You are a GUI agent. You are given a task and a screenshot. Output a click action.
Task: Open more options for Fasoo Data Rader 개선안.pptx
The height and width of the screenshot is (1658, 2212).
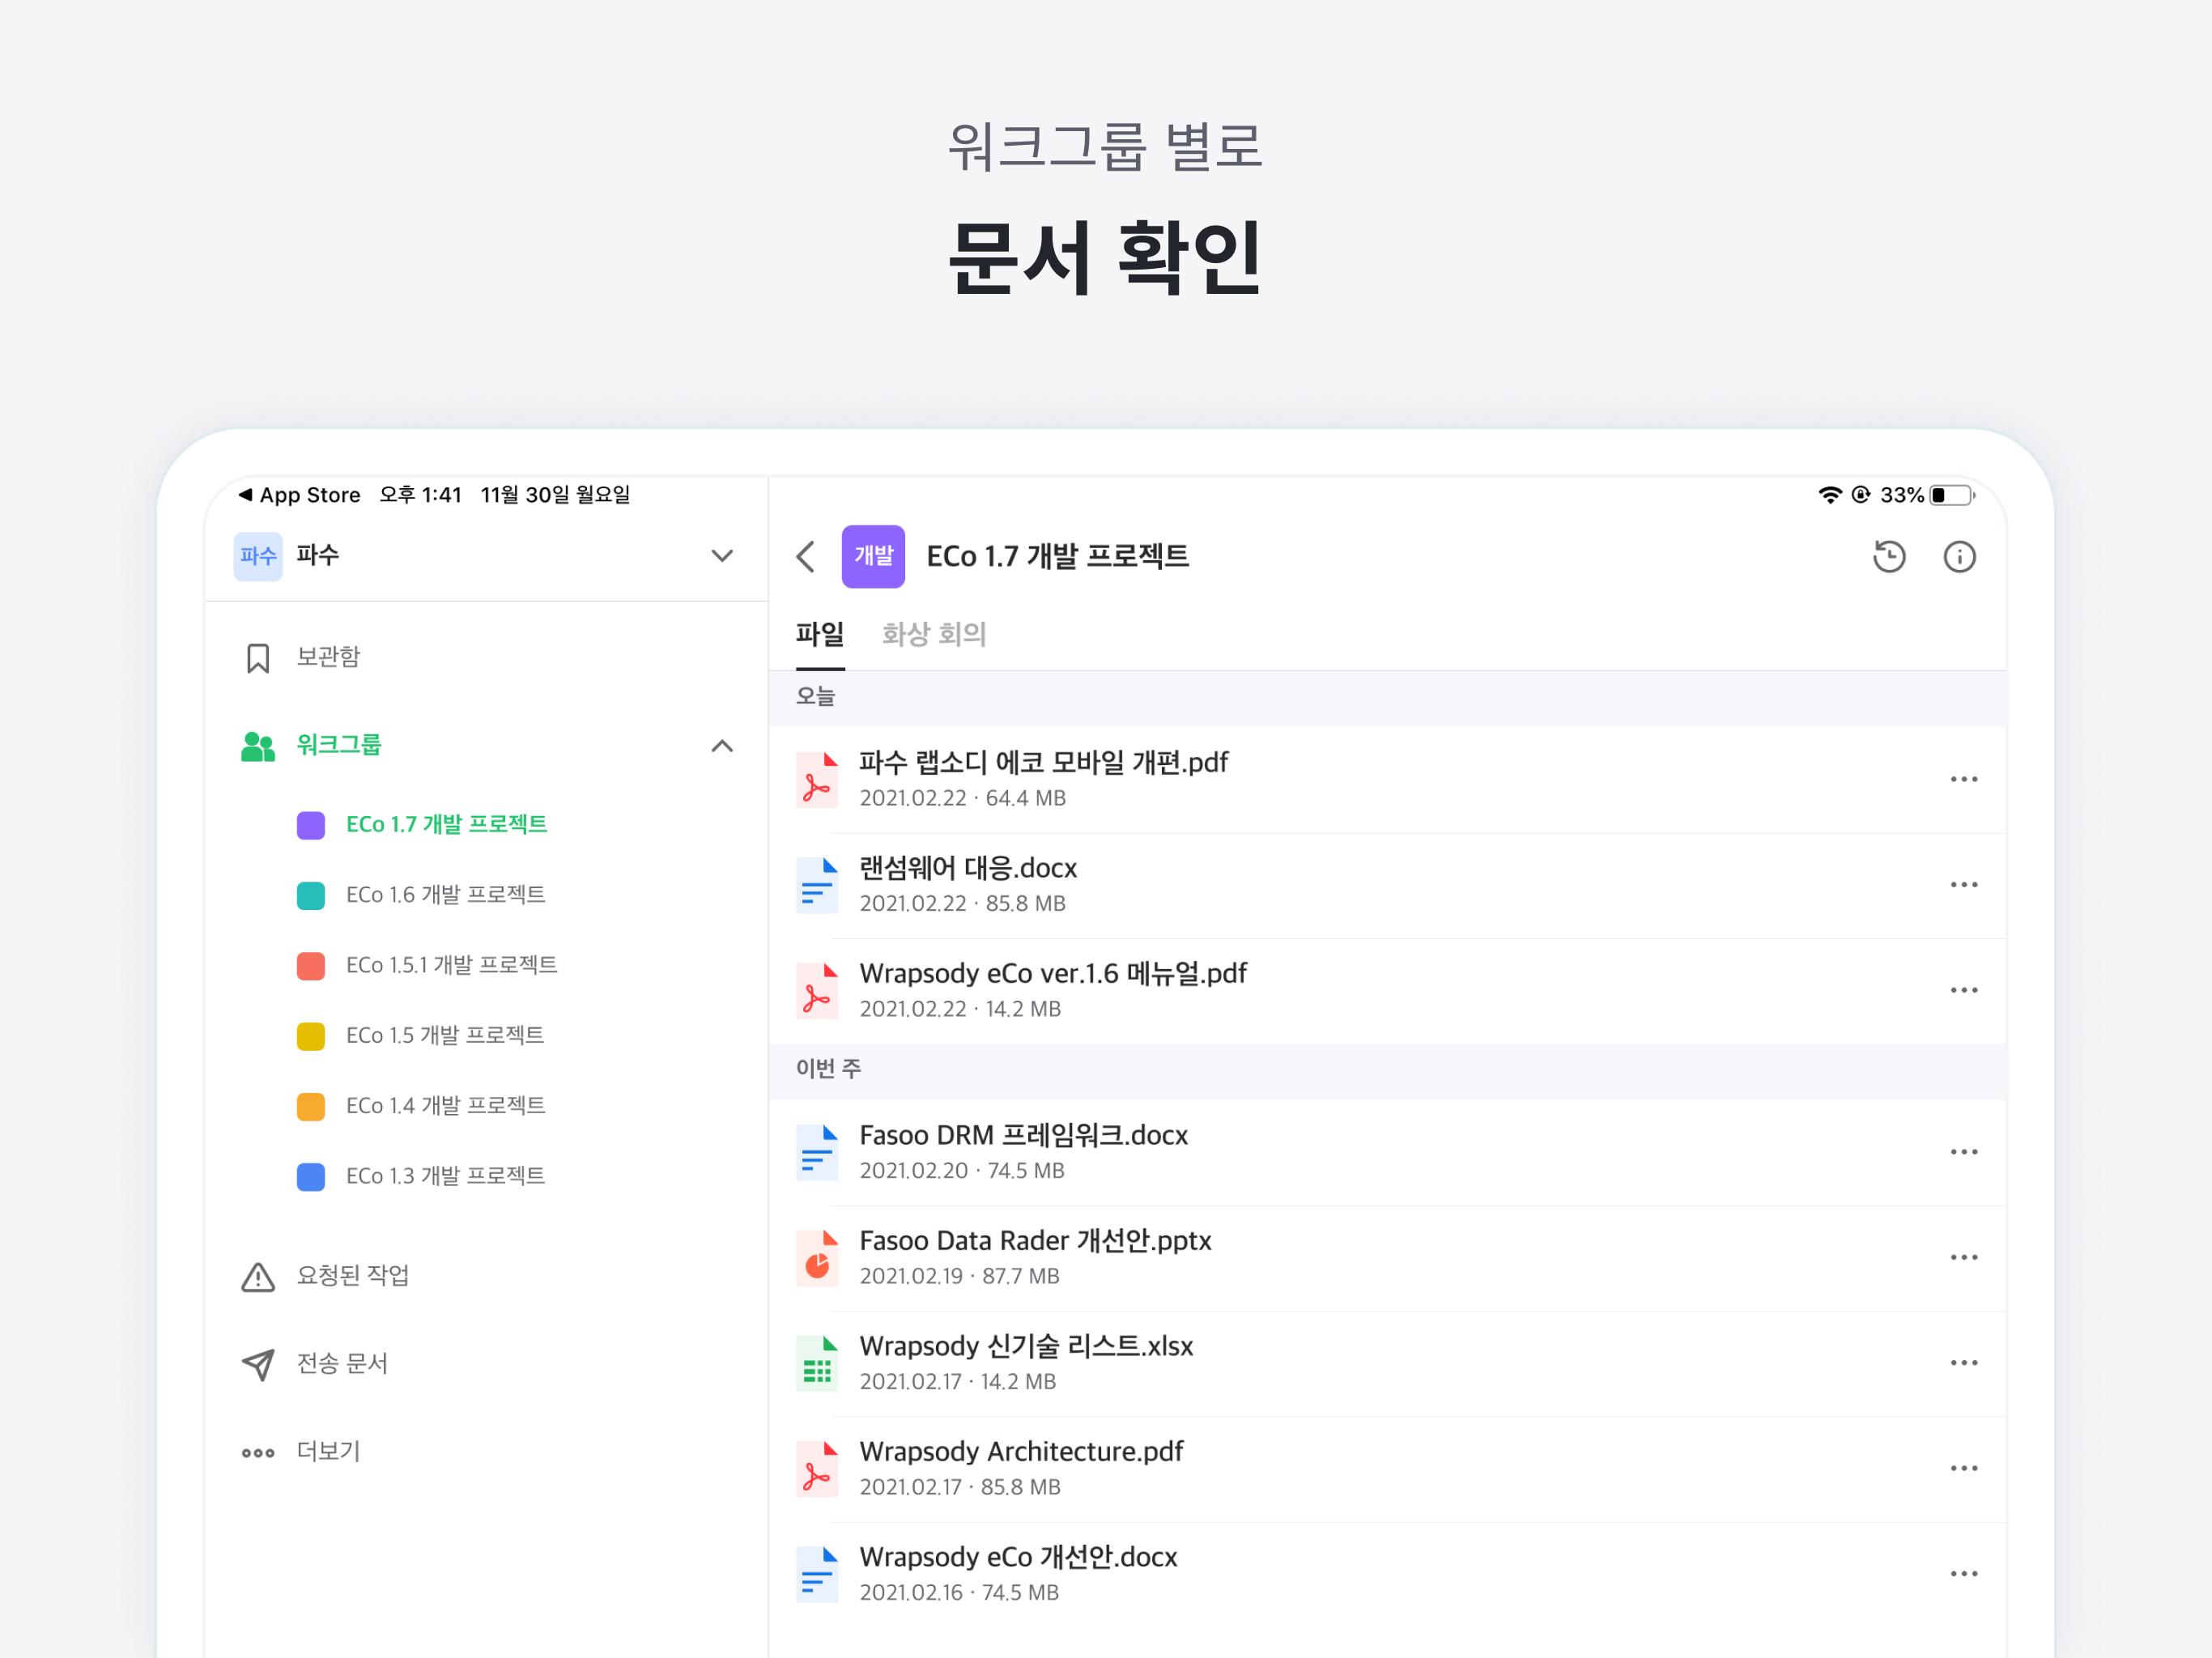(1964, 1257)
